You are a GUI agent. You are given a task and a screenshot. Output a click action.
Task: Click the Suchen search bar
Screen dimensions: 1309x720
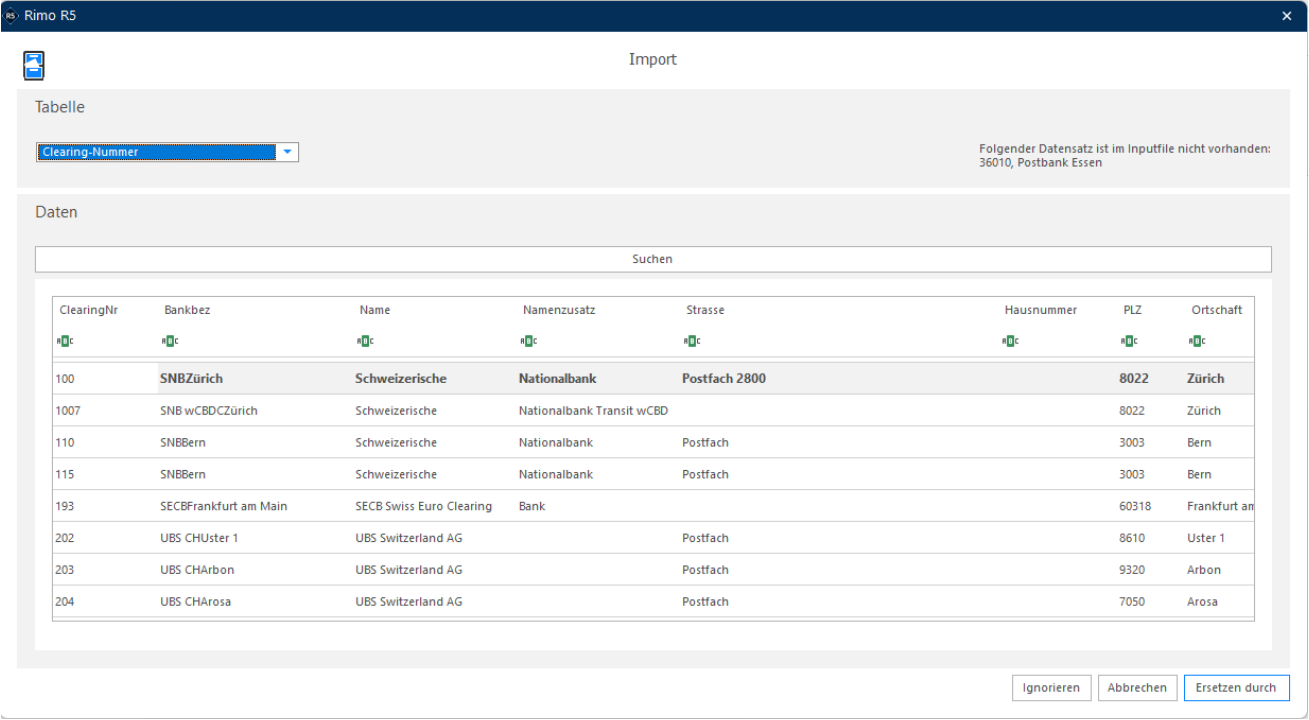653,259
